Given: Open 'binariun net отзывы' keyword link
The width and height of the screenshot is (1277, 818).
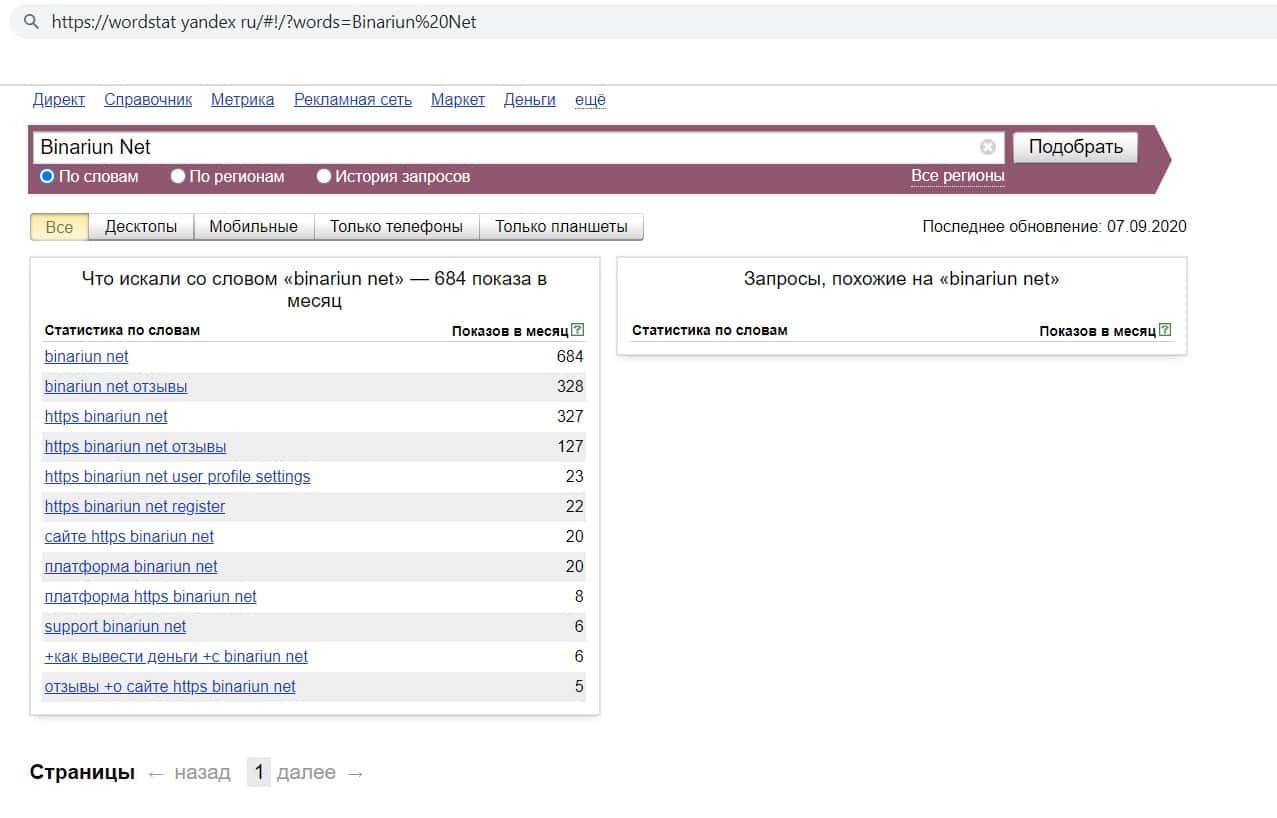Looking at the screenshot, I should pyautogui.click(x=116, y=386).
